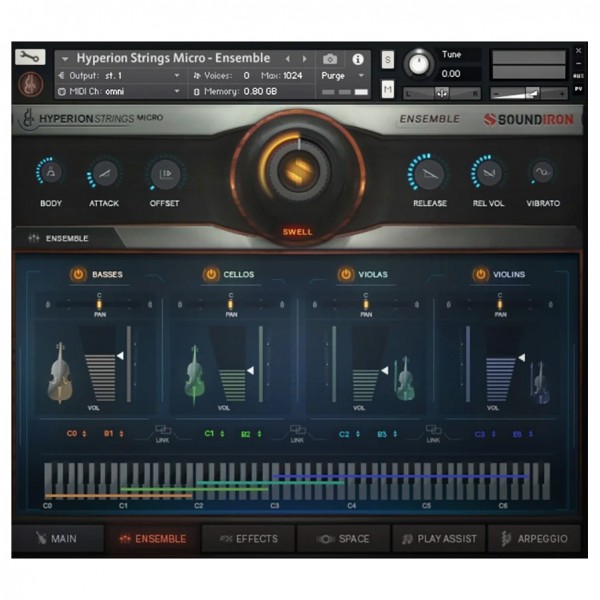This screenshot has height=600, width=600.
Task: Click the green cello instrument image
Action: 194,375
